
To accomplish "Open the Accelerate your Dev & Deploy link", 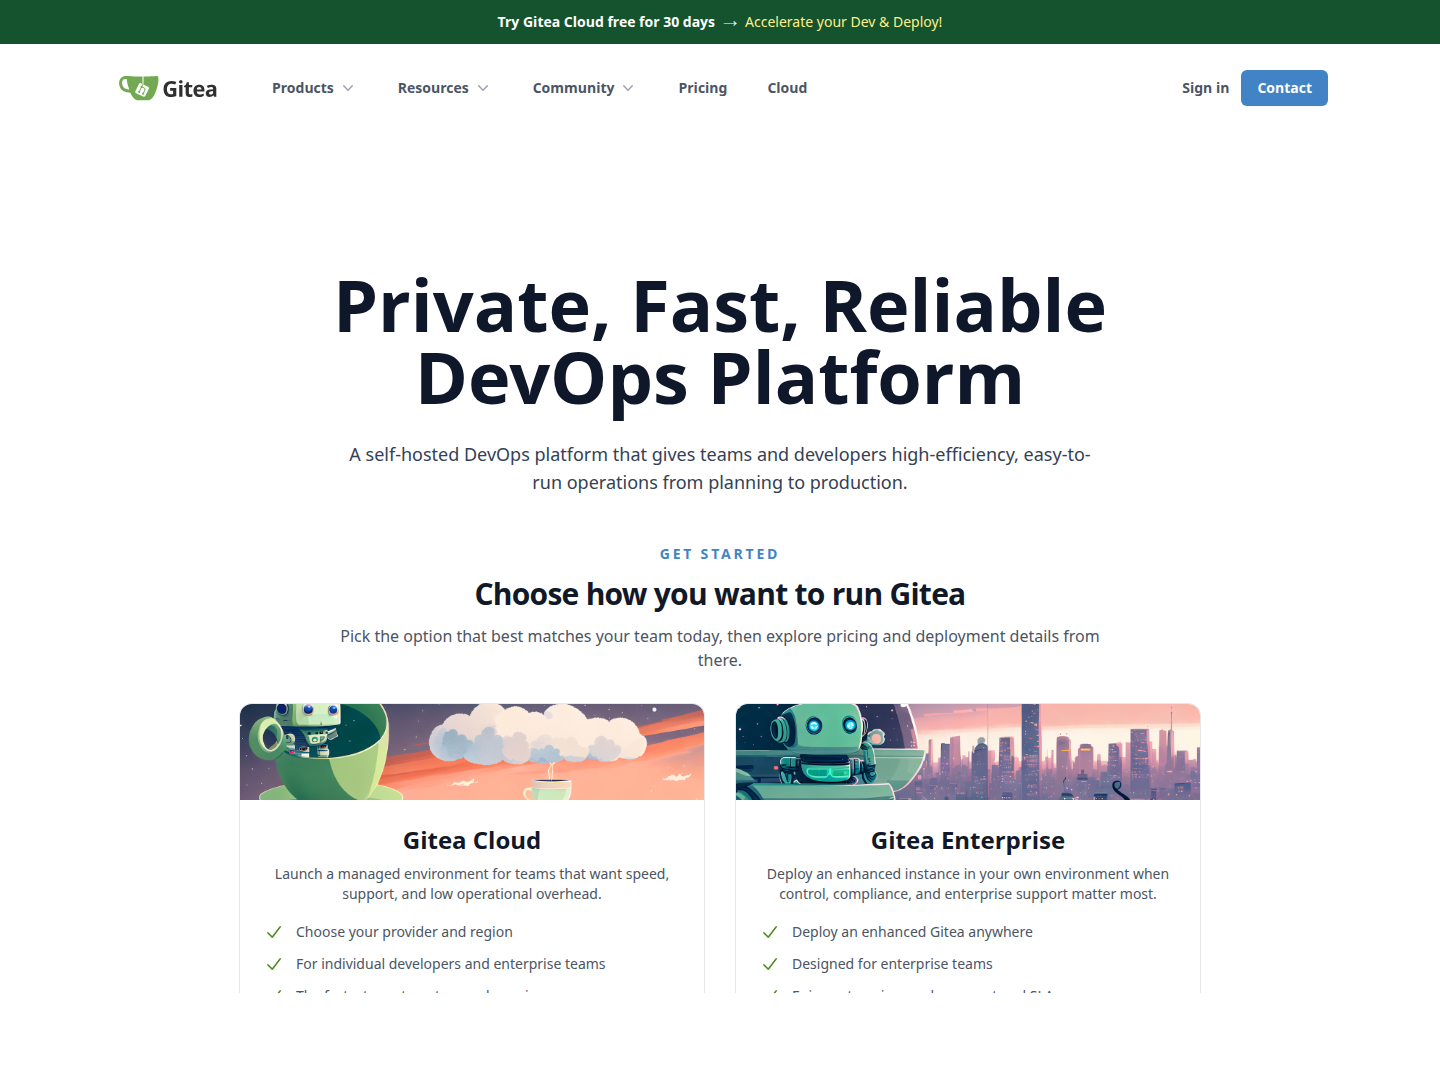I will click(843, 22).
